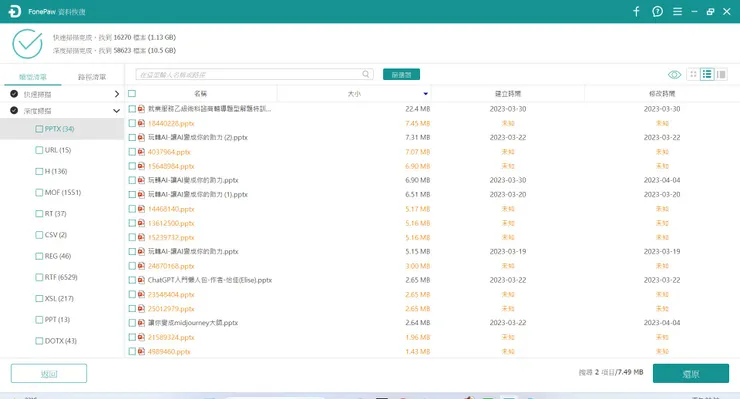Expand the quick scan tree chevron
This screenshot has height=399, width=740.
(117, 94)
